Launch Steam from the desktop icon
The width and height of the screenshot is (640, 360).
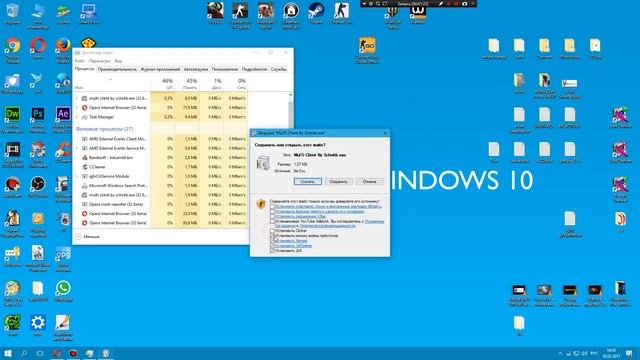(316, 12)
